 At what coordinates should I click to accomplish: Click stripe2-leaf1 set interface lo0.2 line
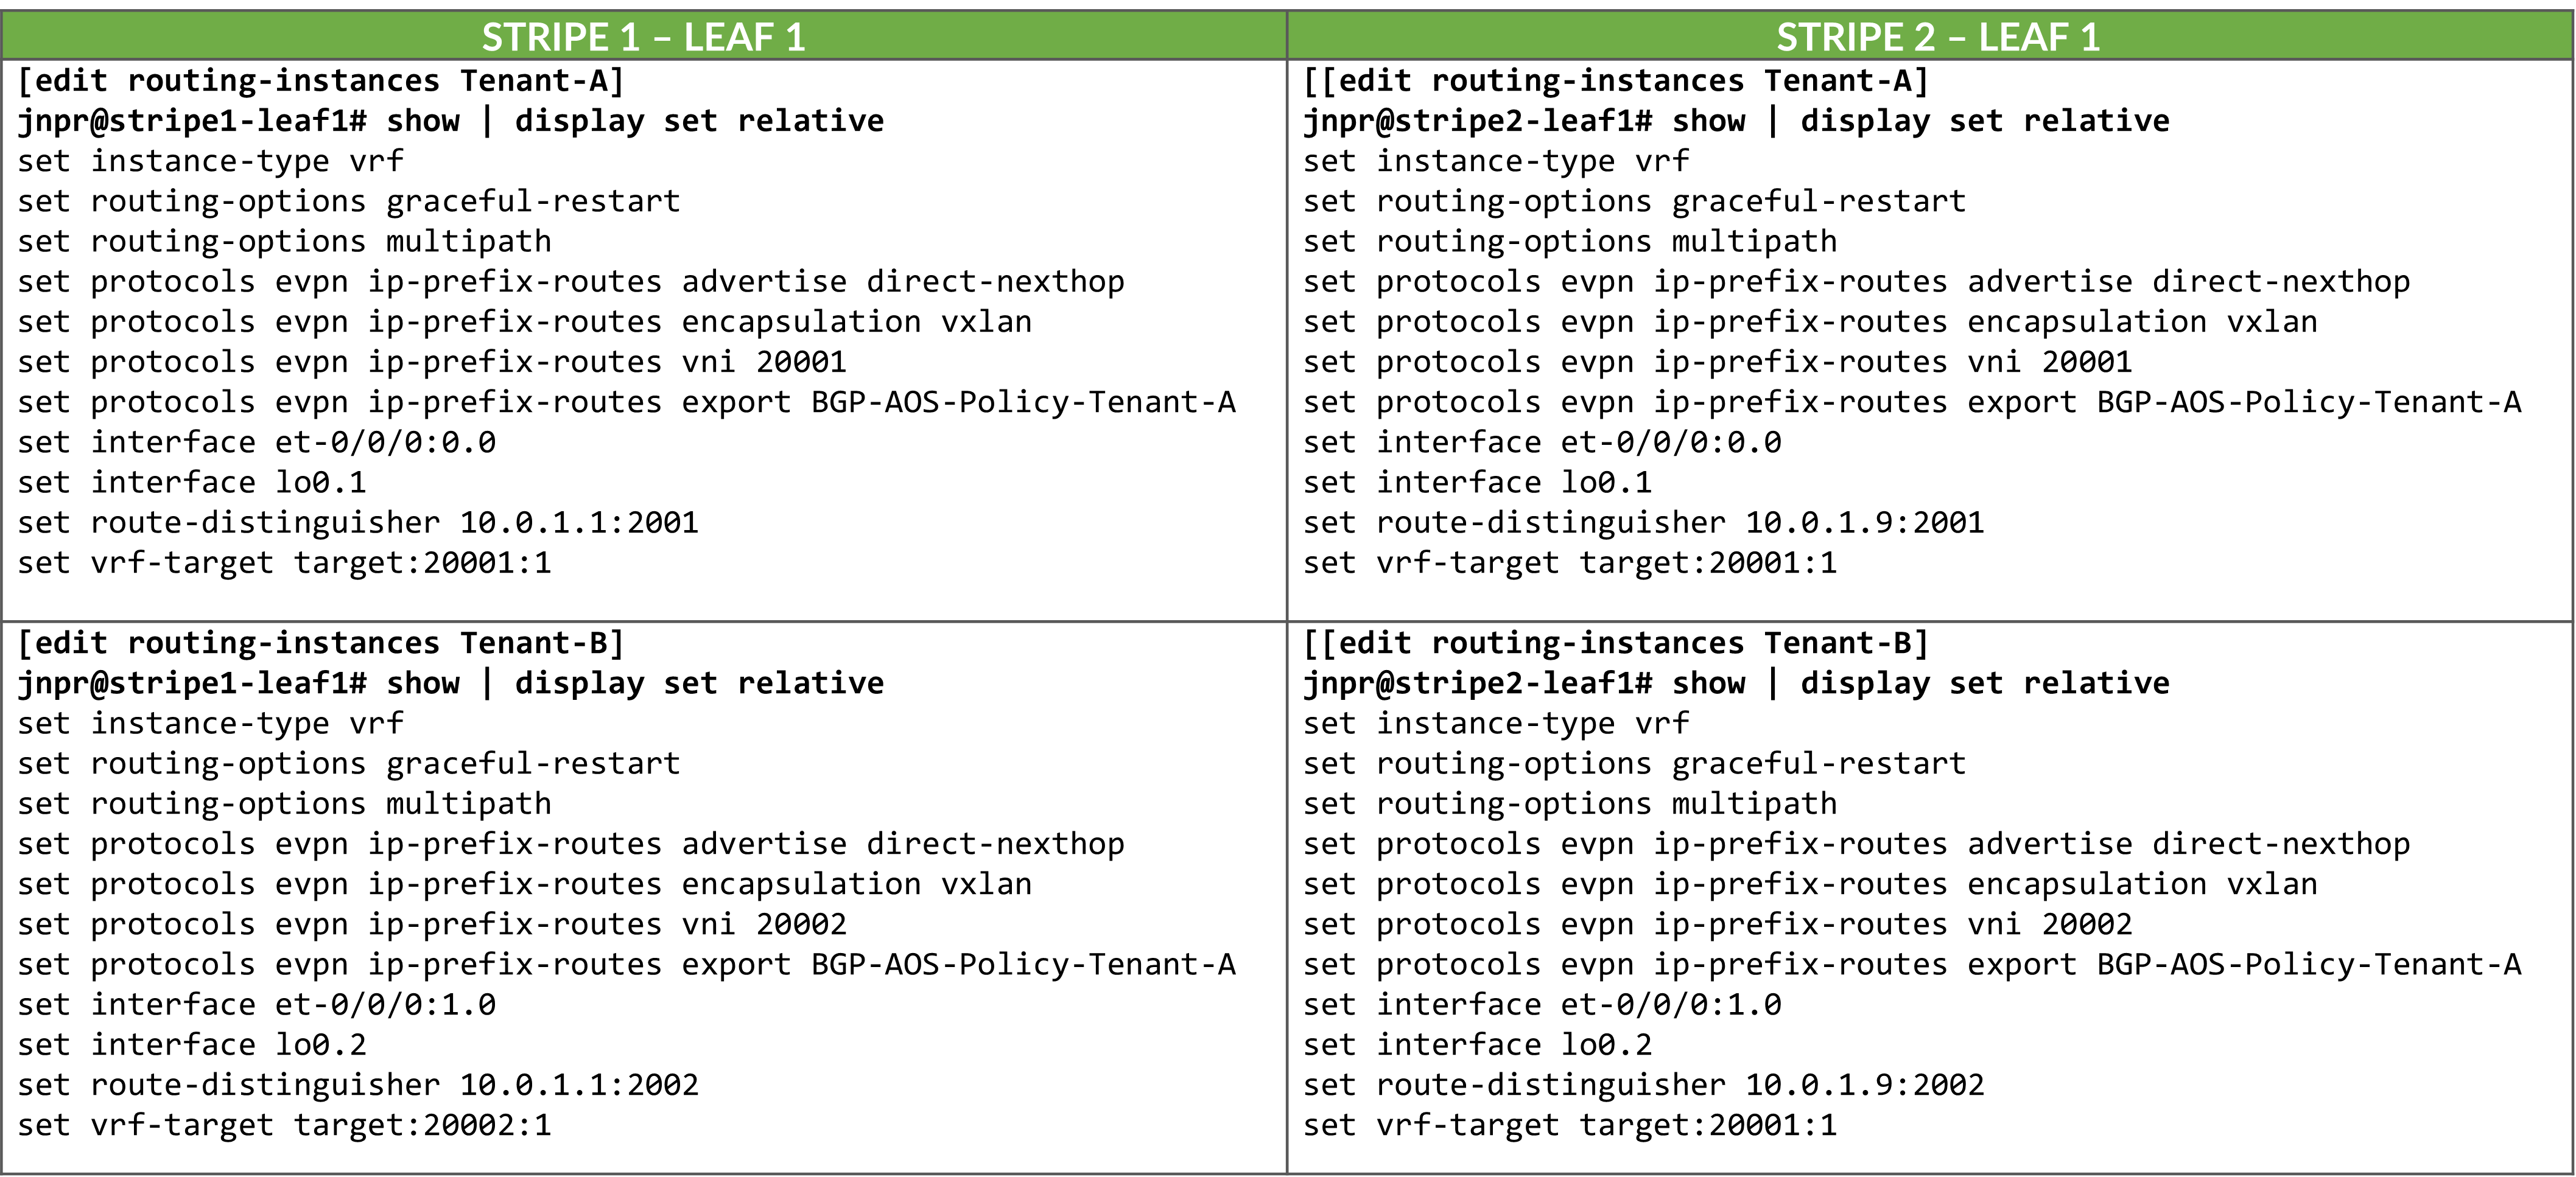pyautogui.click(x=1477, y=1045)
